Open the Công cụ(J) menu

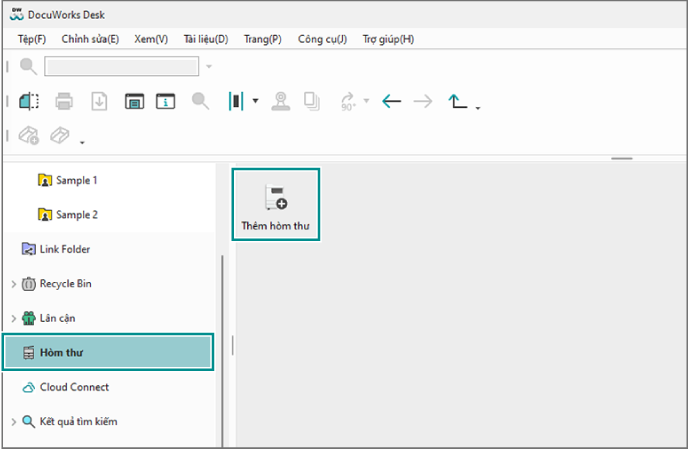(321, 39)
